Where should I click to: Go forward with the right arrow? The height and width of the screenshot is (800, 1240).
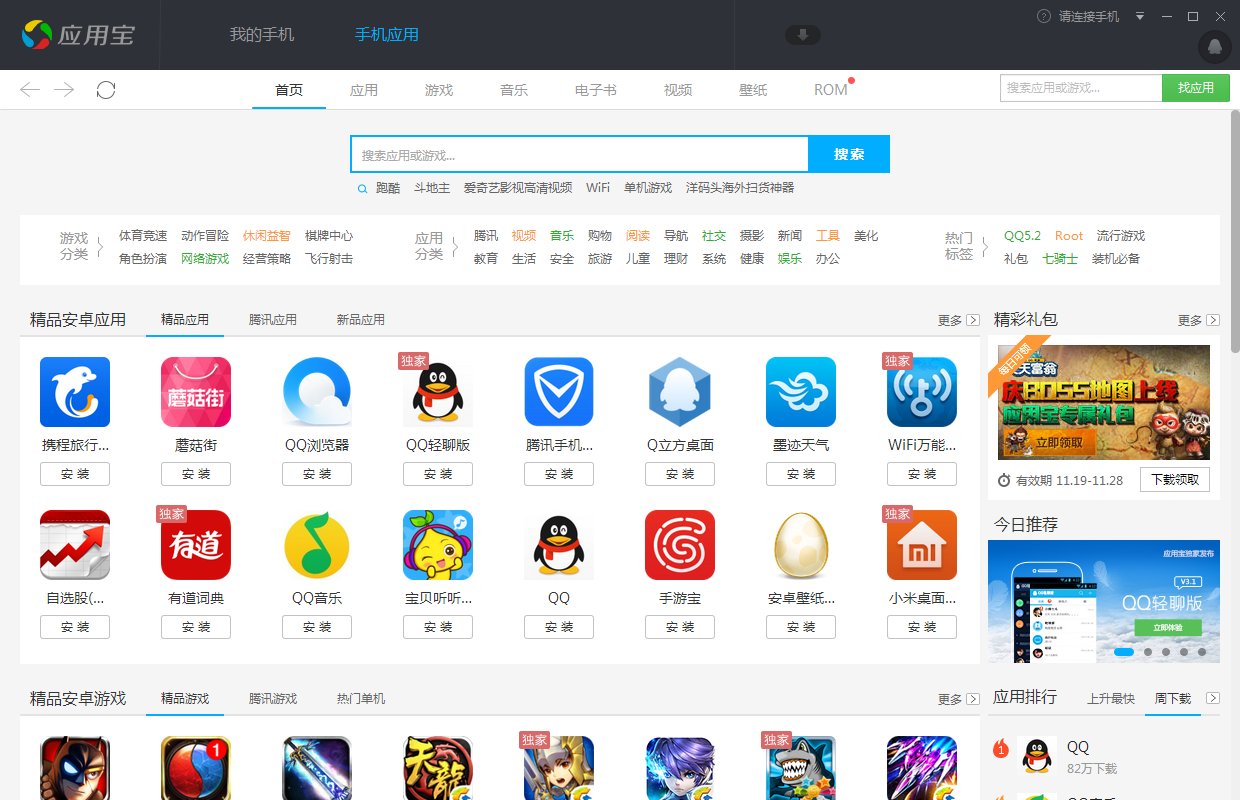[x=64, y=90]
